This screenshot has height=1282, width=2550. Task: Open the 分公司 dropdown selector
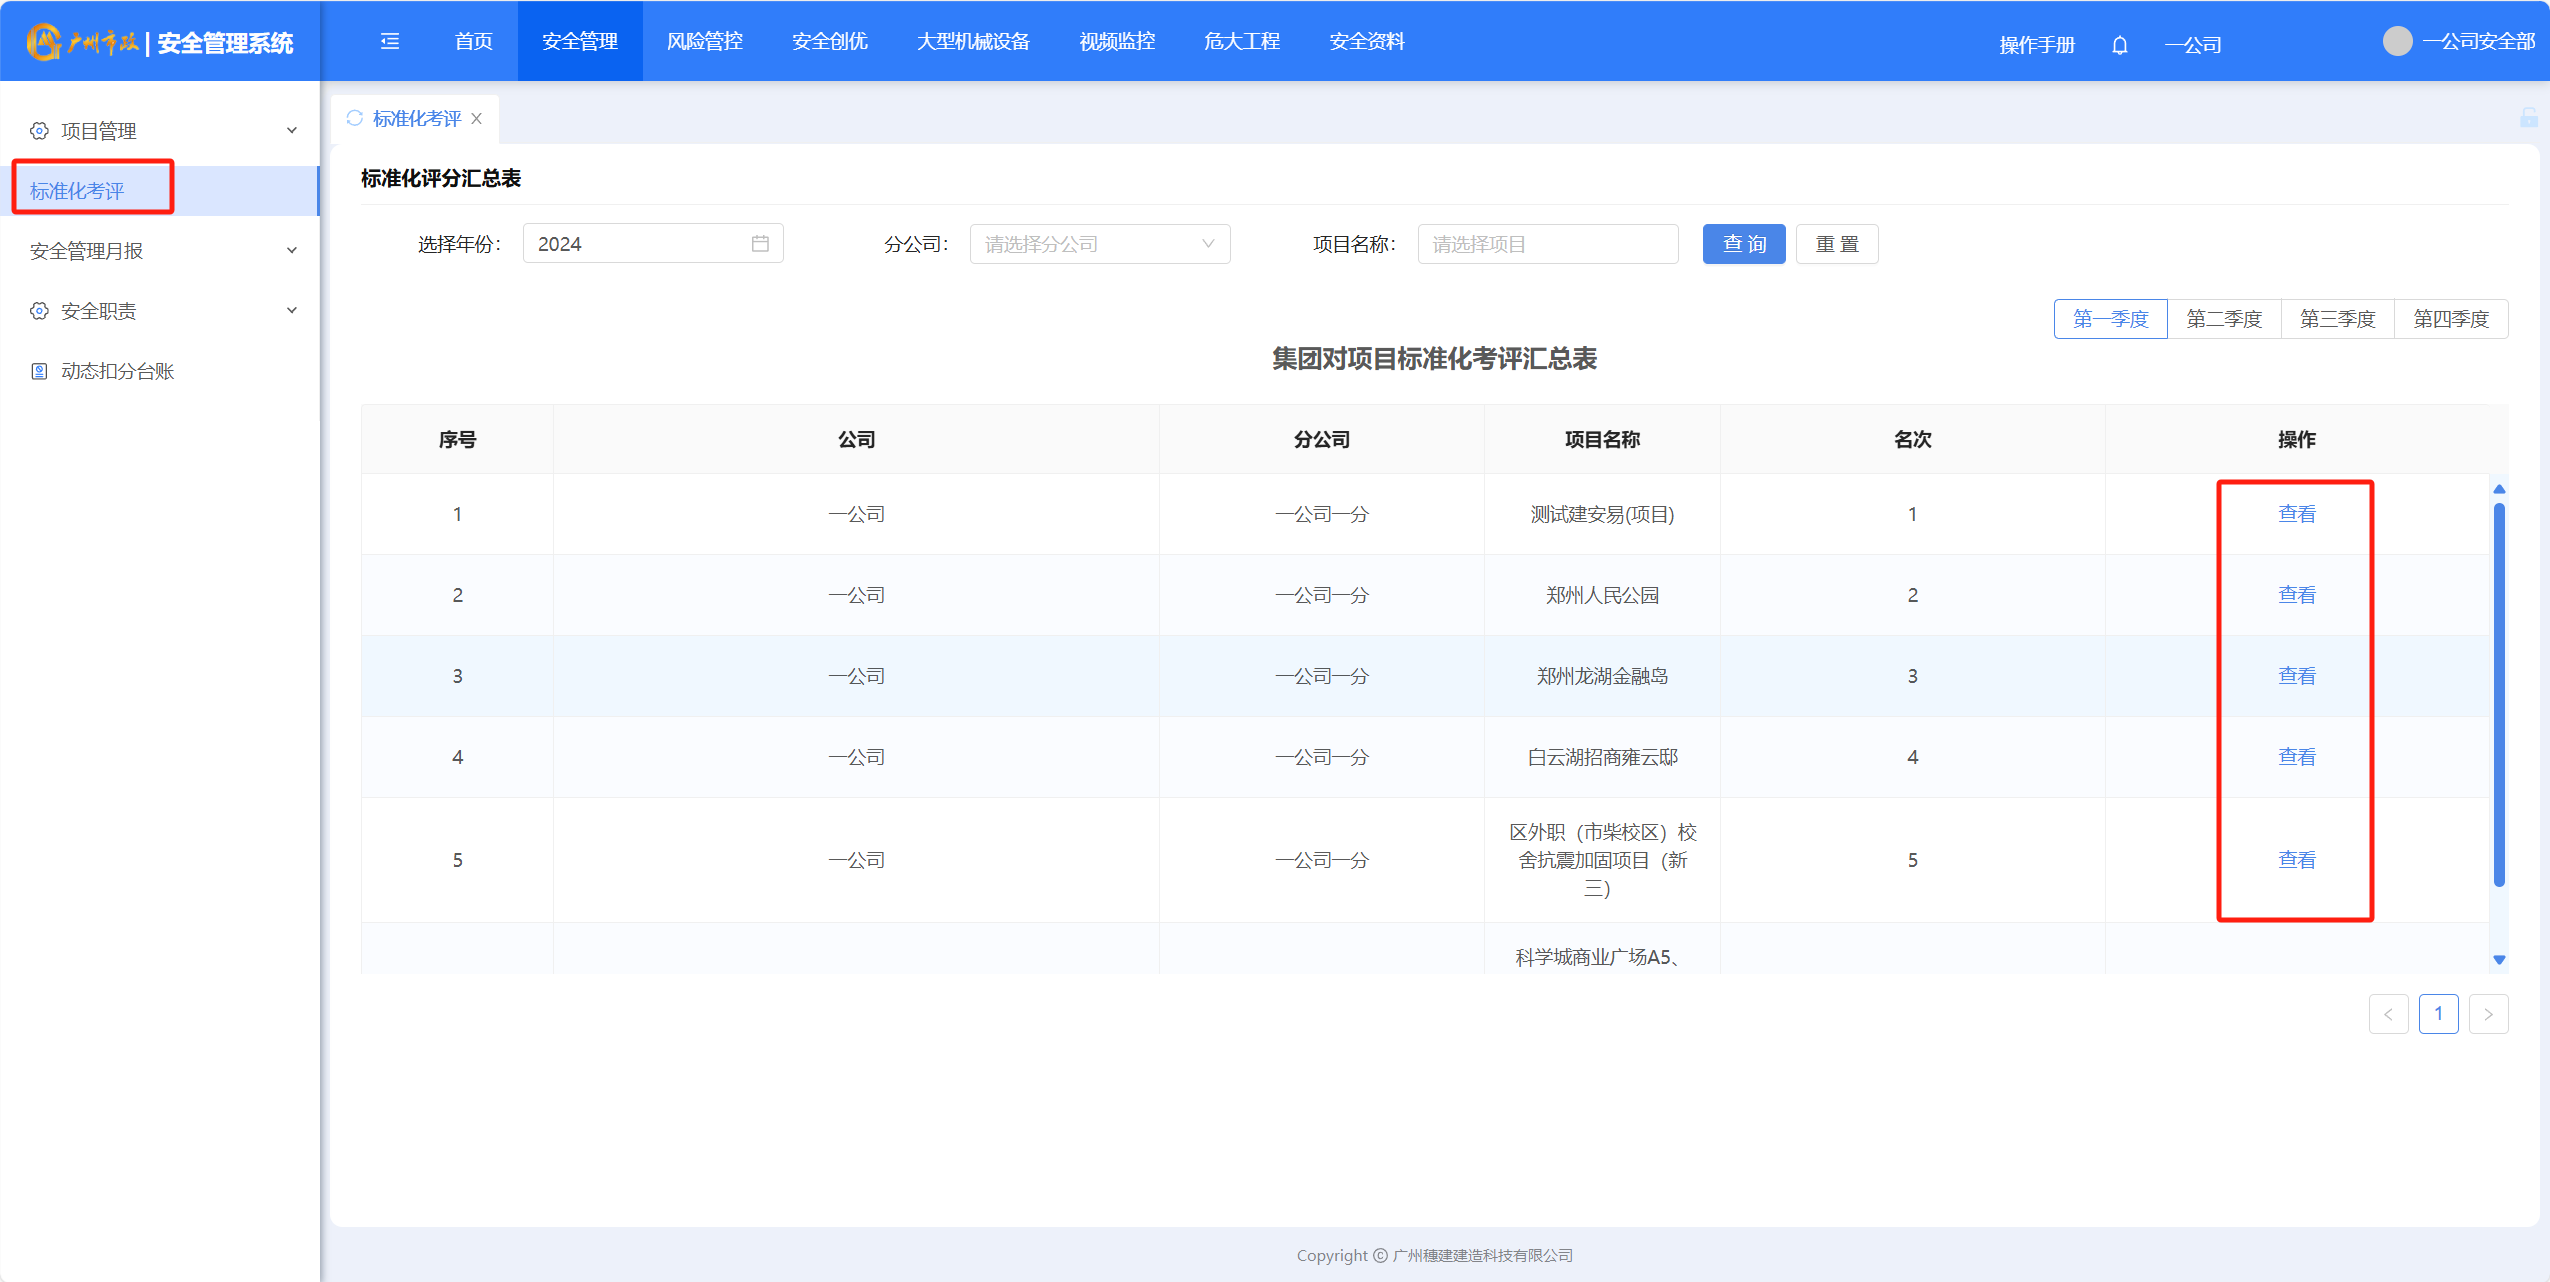pos(1099,244)
